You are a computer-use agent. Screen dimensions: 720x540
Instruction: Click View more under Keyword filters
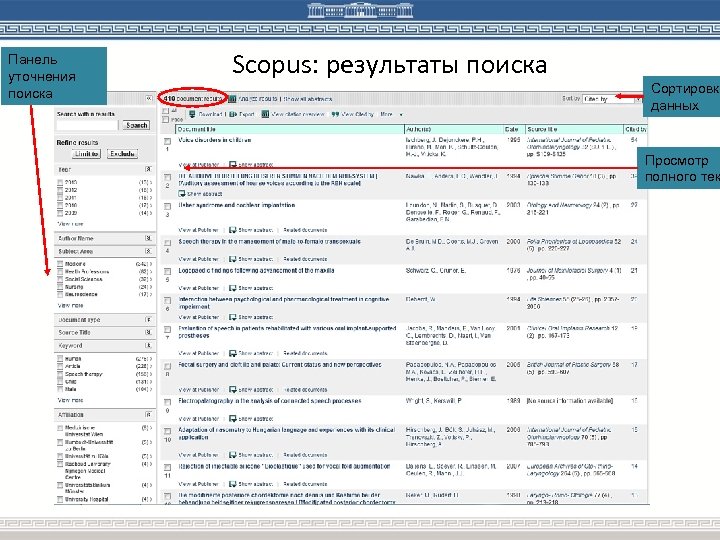click(x=70, y=400)
